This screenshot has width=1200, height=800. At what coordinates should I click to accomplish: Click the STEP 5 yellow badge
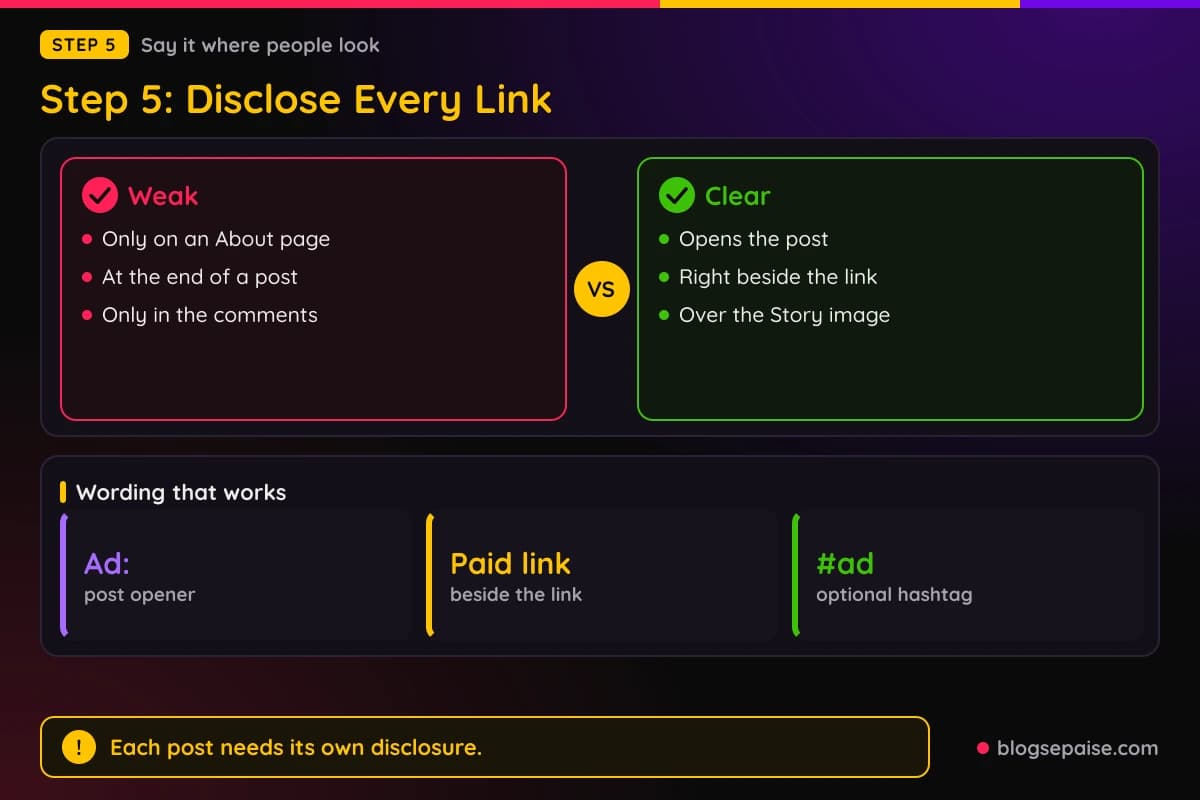coord(84,45)
